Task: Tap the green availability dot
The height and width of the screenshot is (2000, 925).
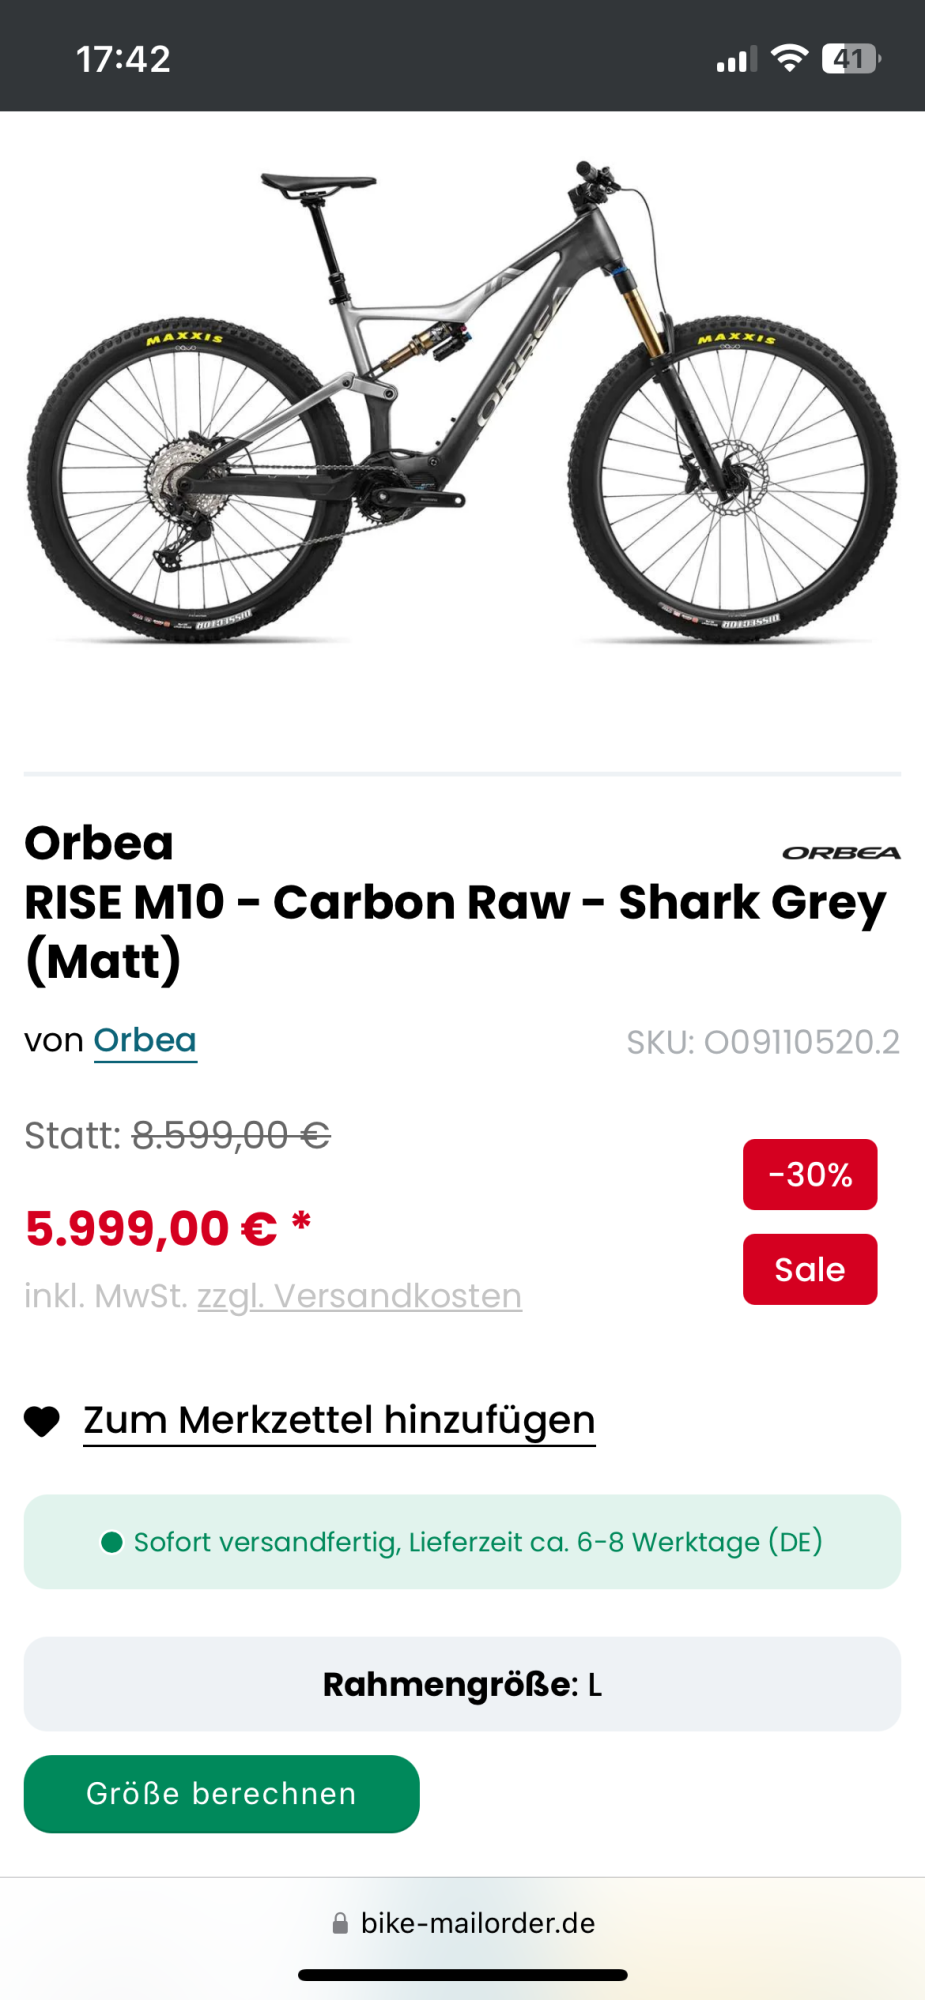Action: (x=112, y=1542)
